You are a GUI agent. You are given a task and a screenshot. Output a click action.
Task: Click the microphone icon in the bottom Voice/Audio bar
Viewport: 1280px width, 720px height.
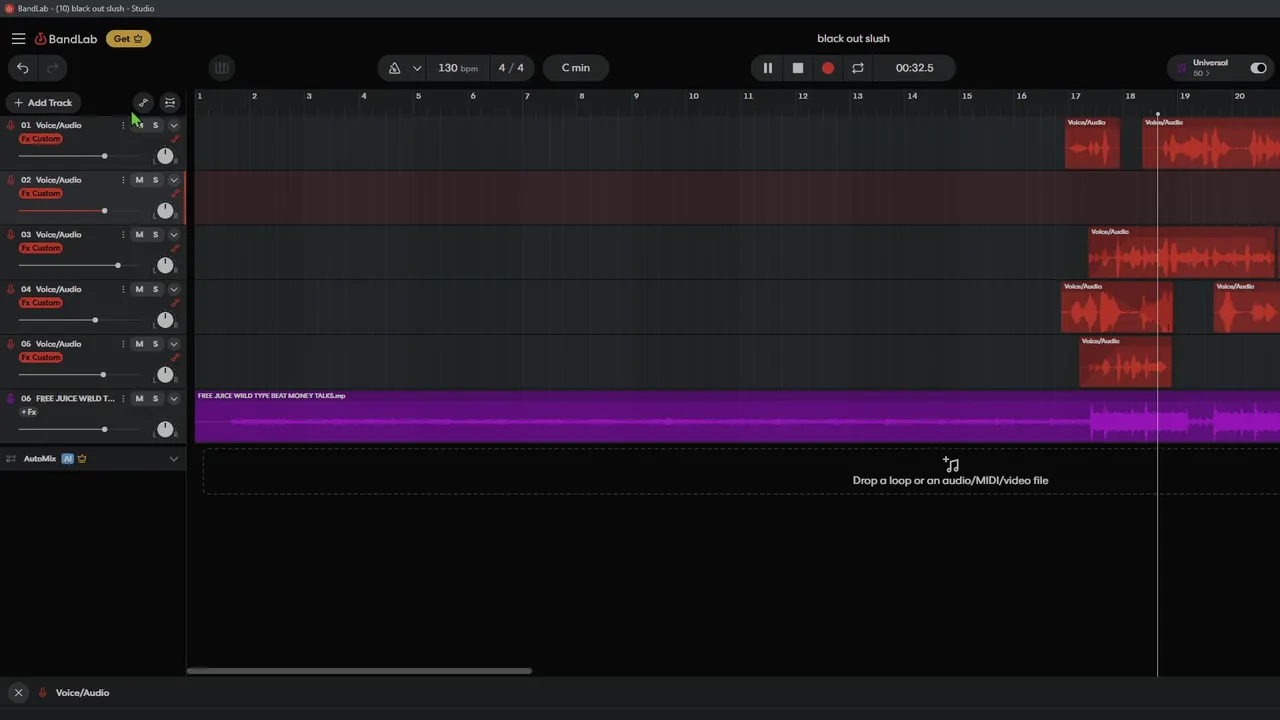[x=42, y=692]
